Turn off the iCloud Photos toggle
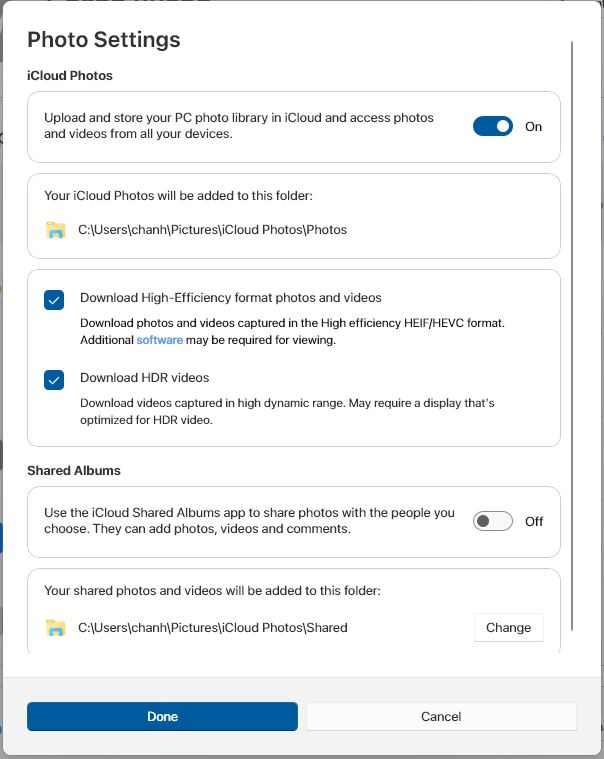This screenshot has height=759, width=604. tap(492, 126)
